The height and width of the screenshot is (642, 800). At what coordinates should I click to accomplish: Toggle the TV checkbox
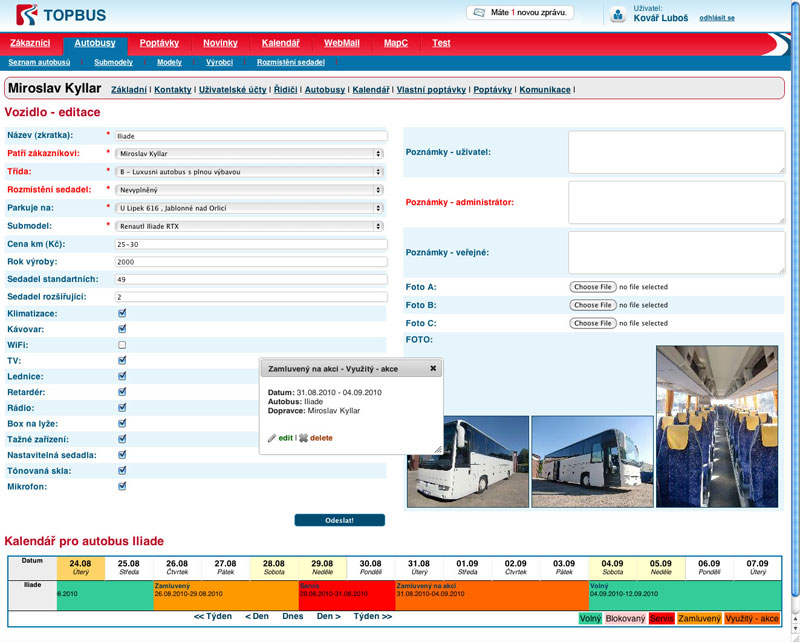122,361
